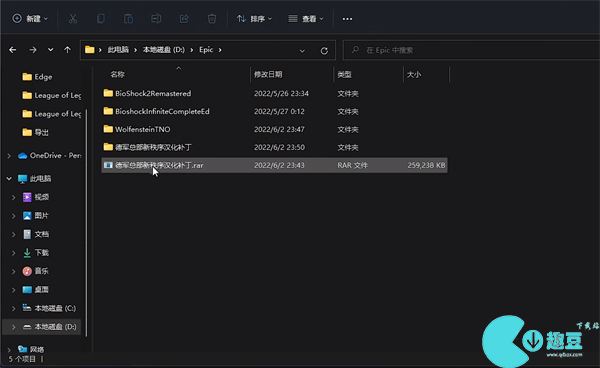This screenshot has width=600, height=368.
Task: Collapse the 此电脑 tree node
Action: (9, 179)
